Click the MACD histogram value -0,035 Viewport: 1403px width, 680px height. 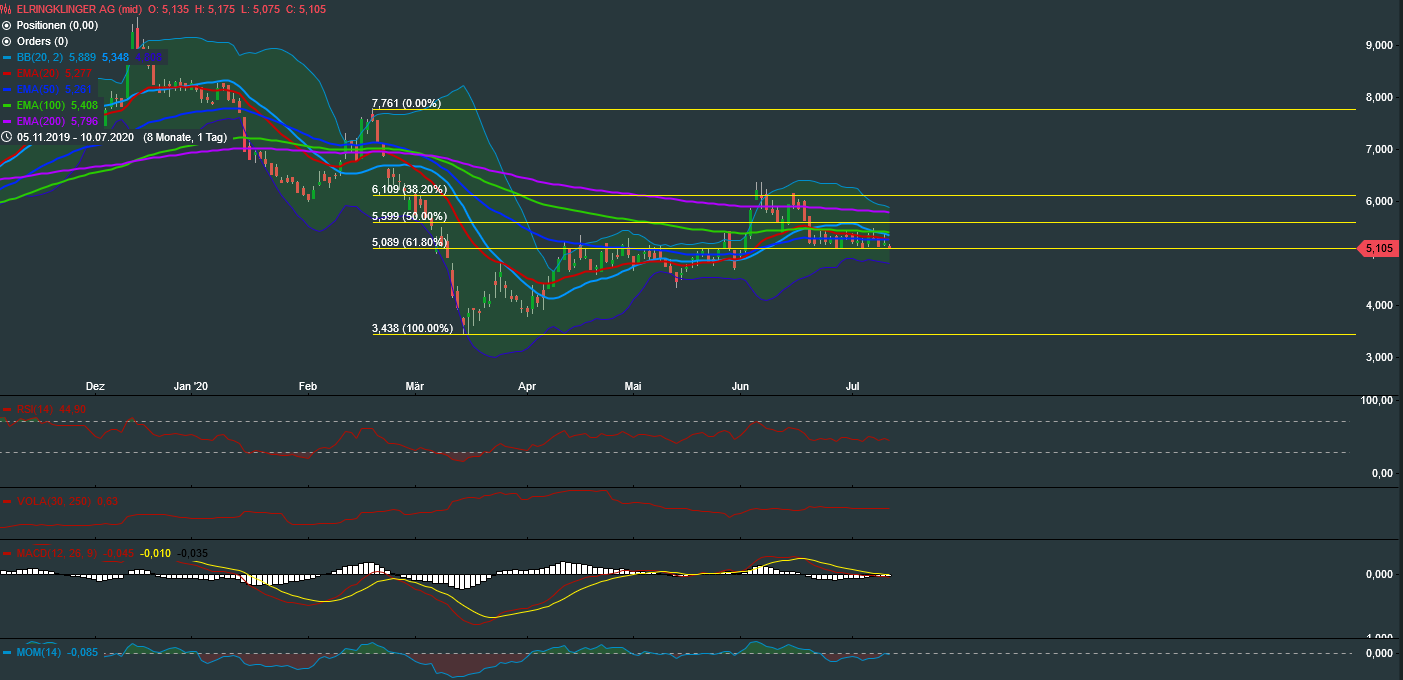point(192,553)
